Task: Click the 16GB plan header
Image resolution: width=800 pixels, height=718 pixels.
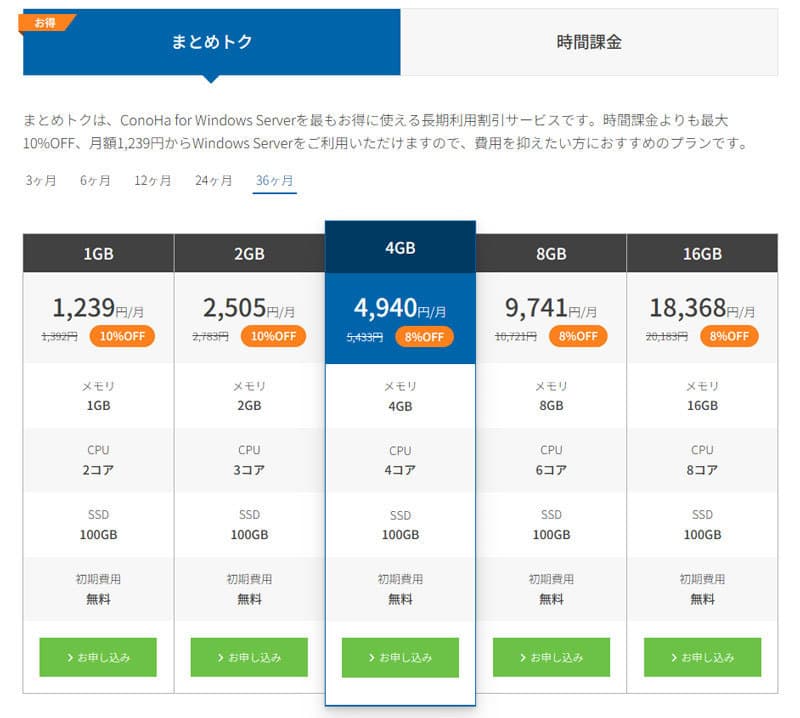Action: coord(702,253)
